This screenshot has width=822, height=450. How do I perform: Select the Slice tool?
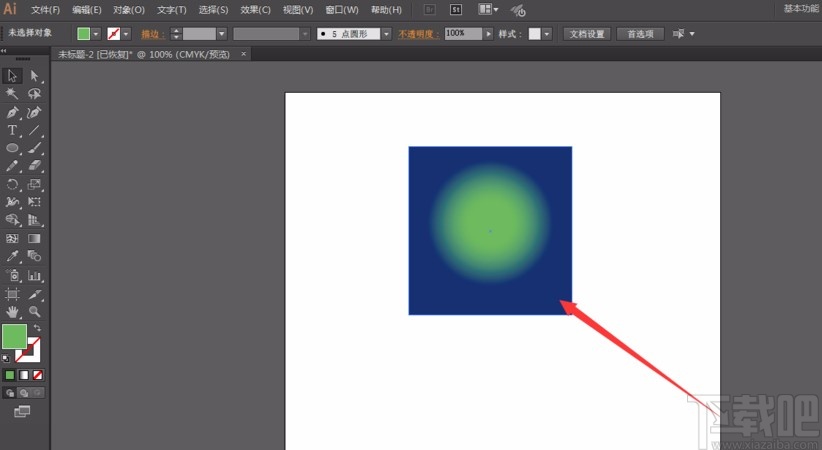[x=34, y=294]
